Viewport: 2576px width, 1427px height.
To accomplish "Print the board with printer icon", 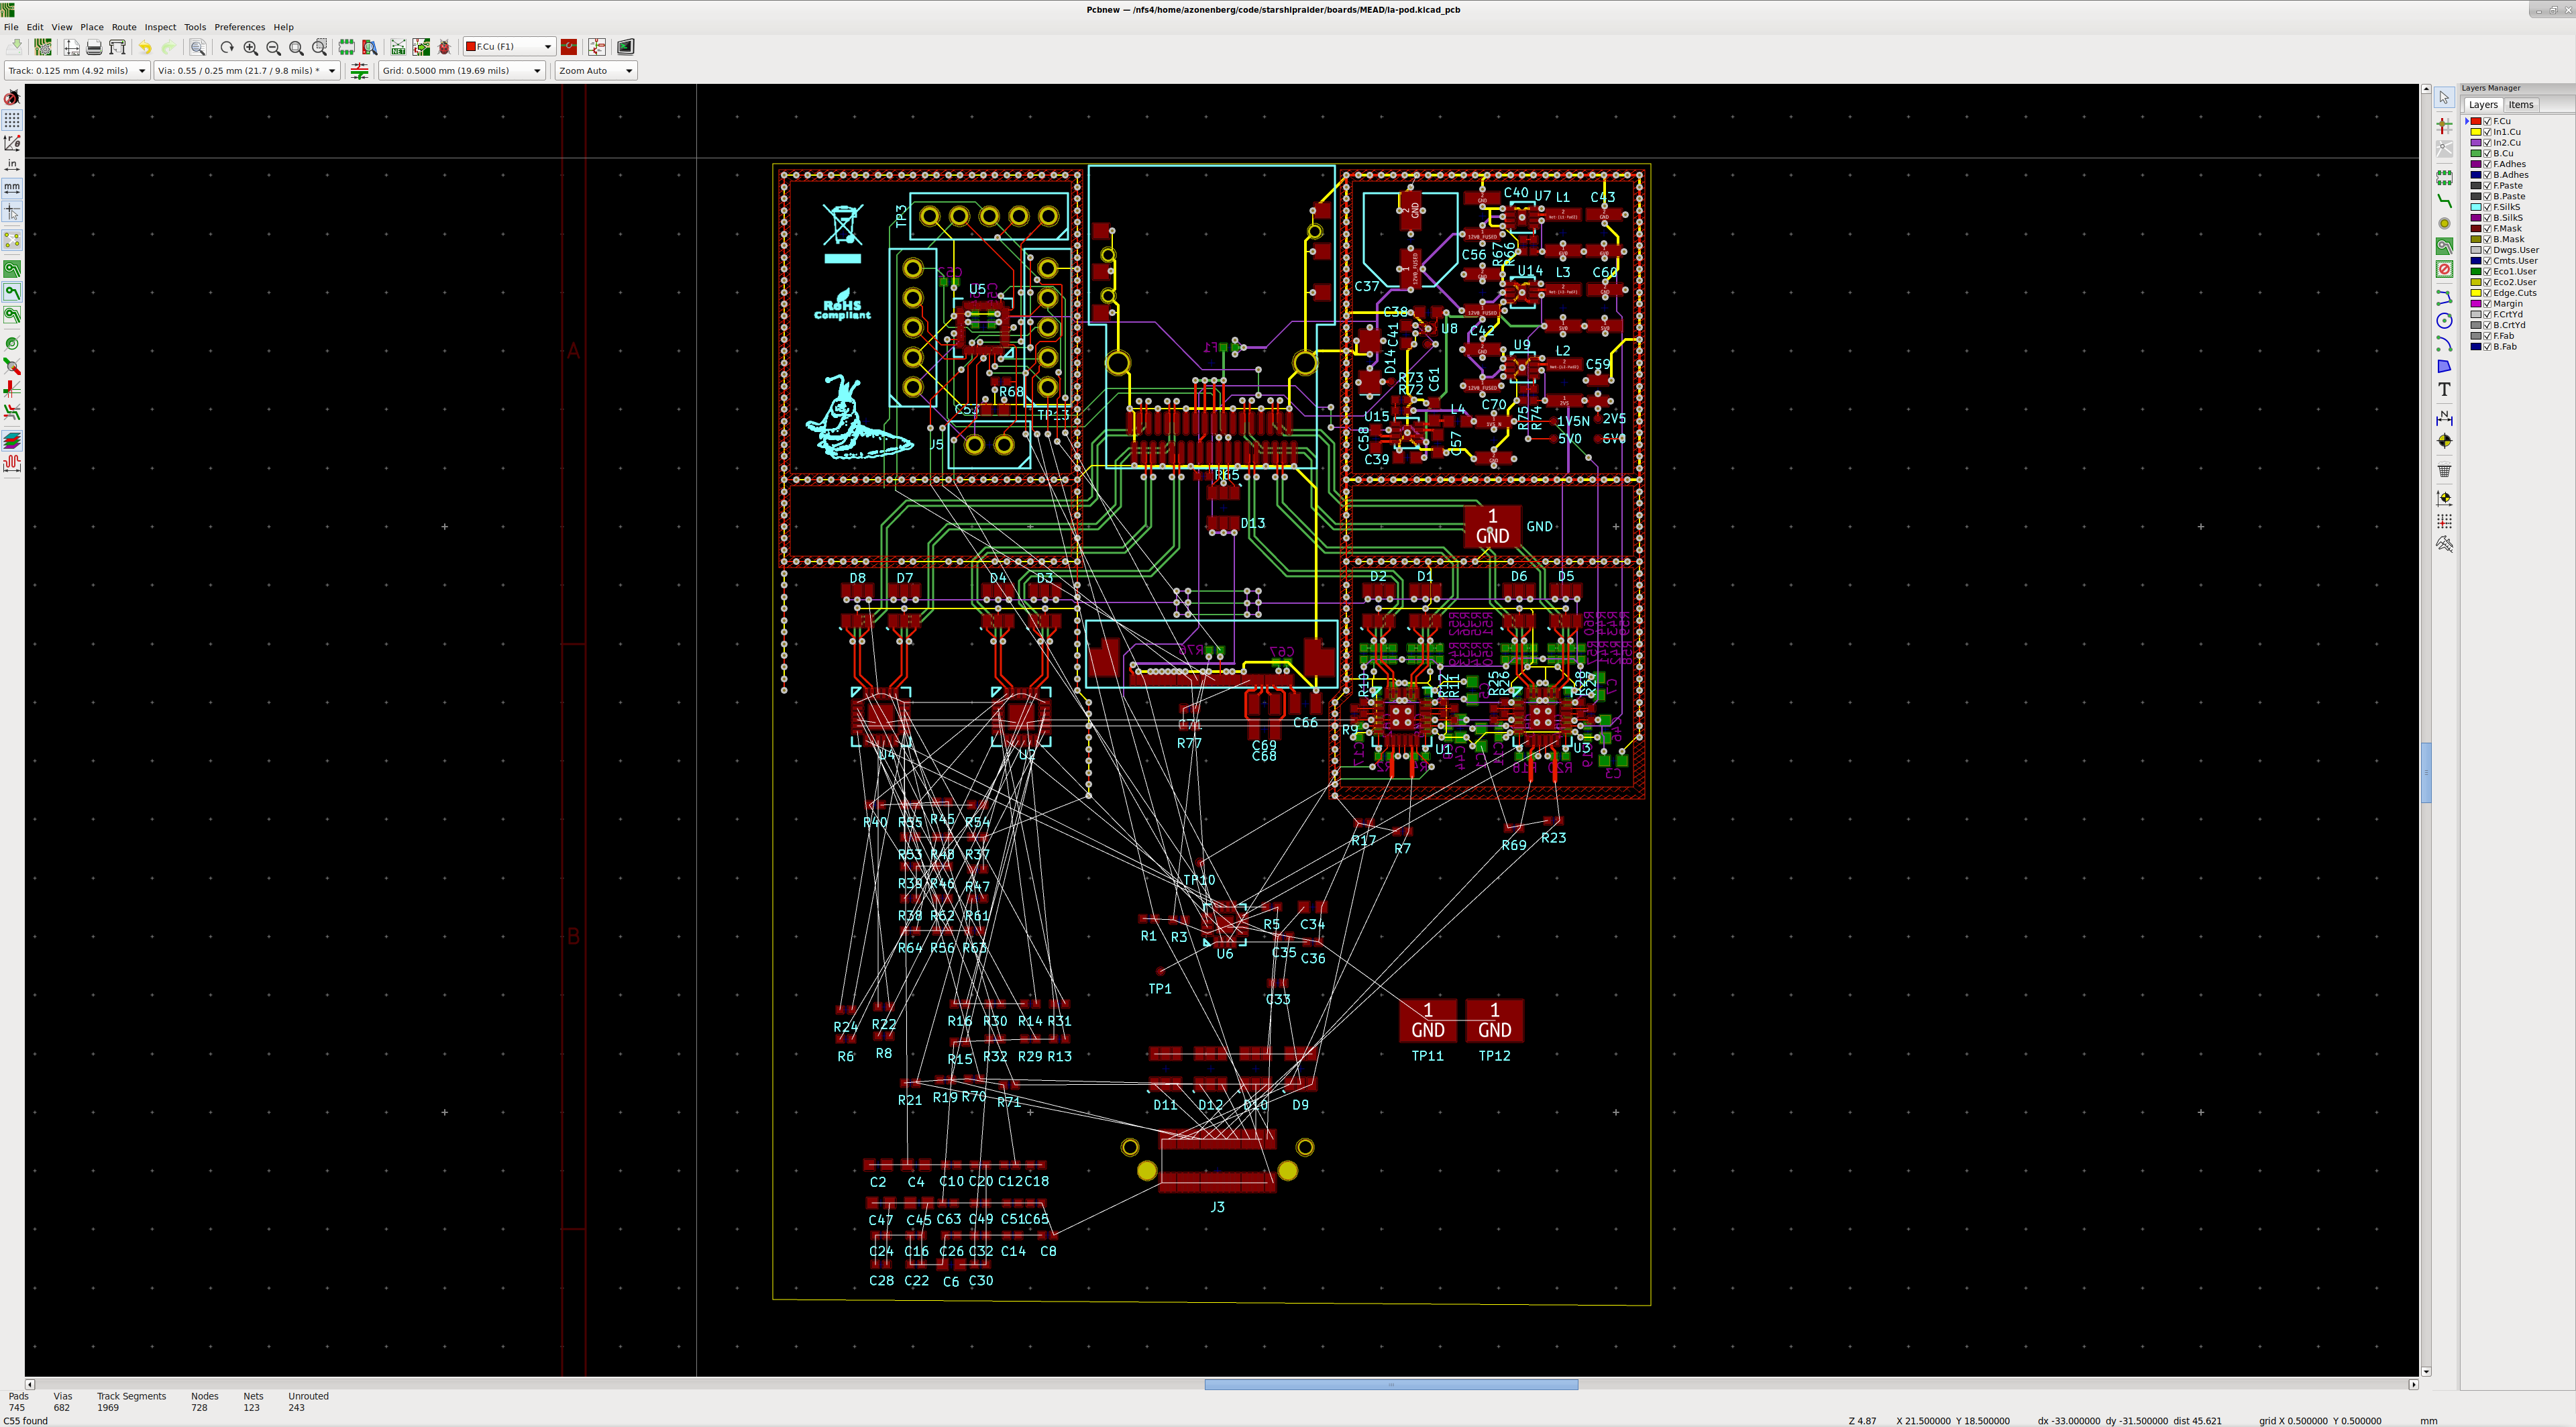I will pyautogui.click(x=94, y=47).
